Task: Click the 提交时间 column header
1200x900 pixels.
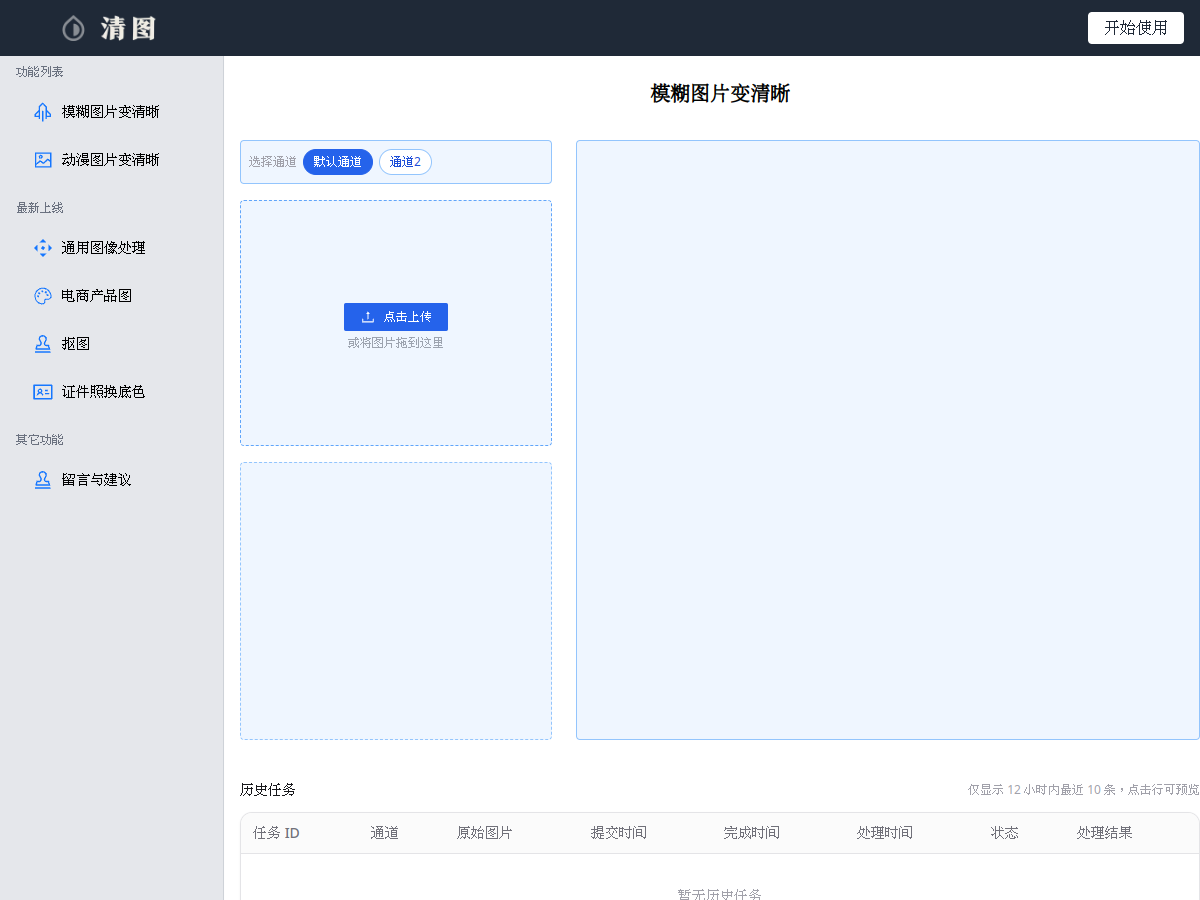Action: pos(619,833)
